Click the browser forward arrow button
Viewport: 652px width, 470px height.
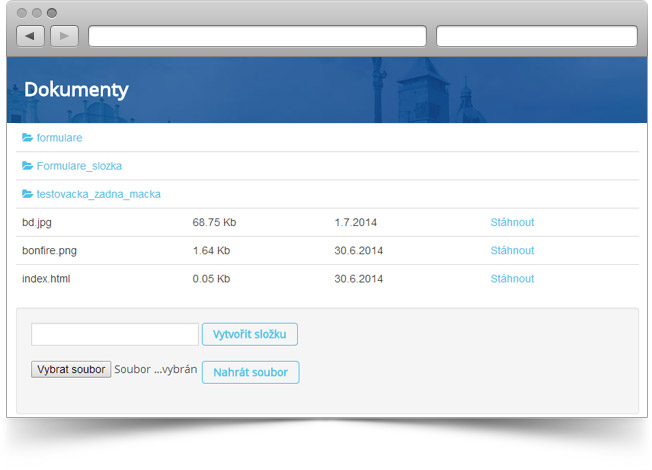(x=64, y=36)
